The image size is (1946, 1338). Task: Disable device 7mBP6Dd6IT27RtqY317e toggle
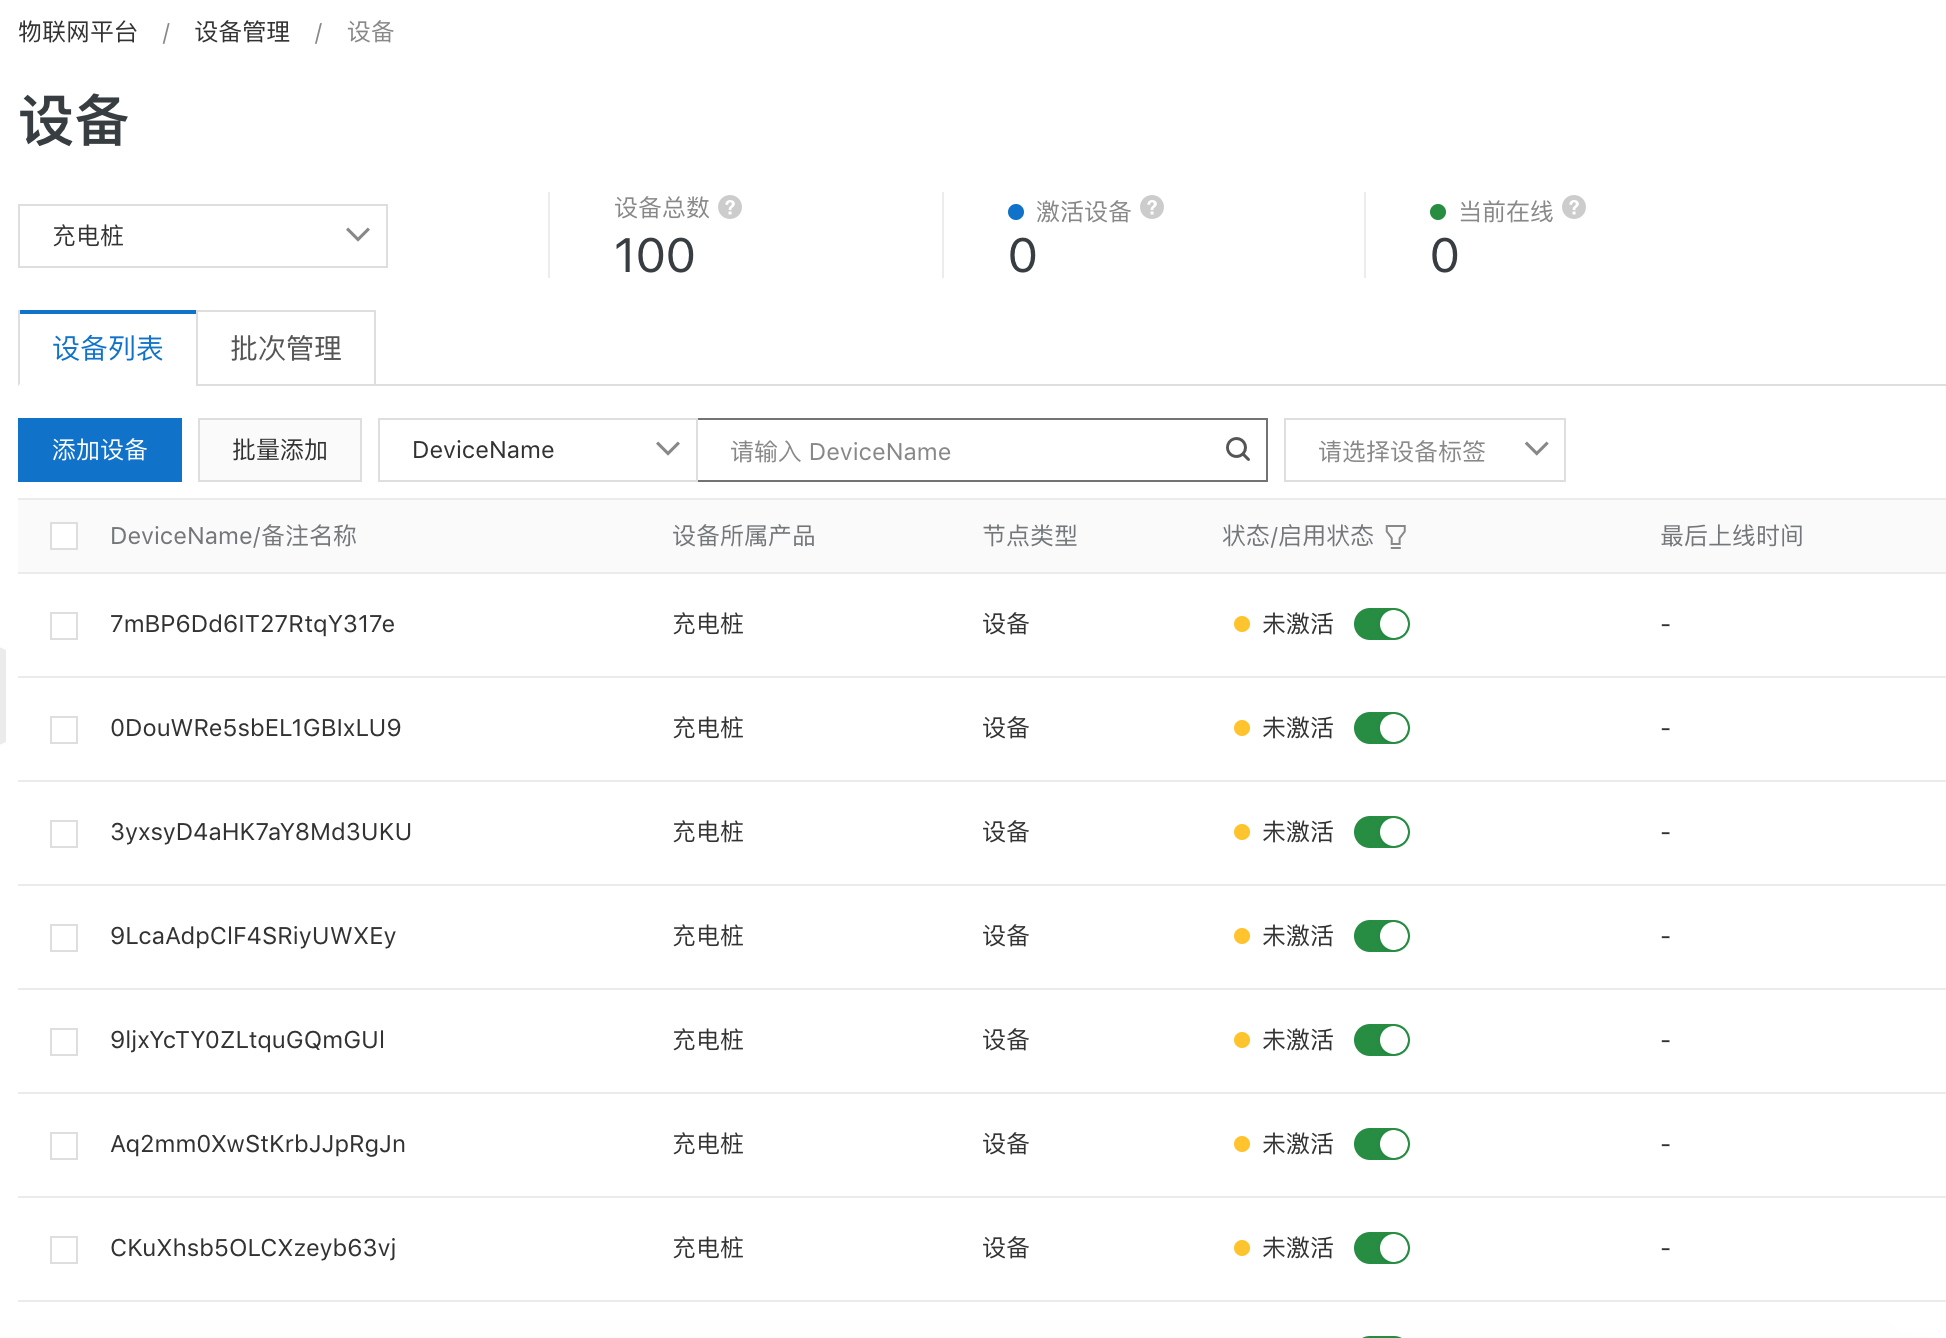coord(1382,624)
